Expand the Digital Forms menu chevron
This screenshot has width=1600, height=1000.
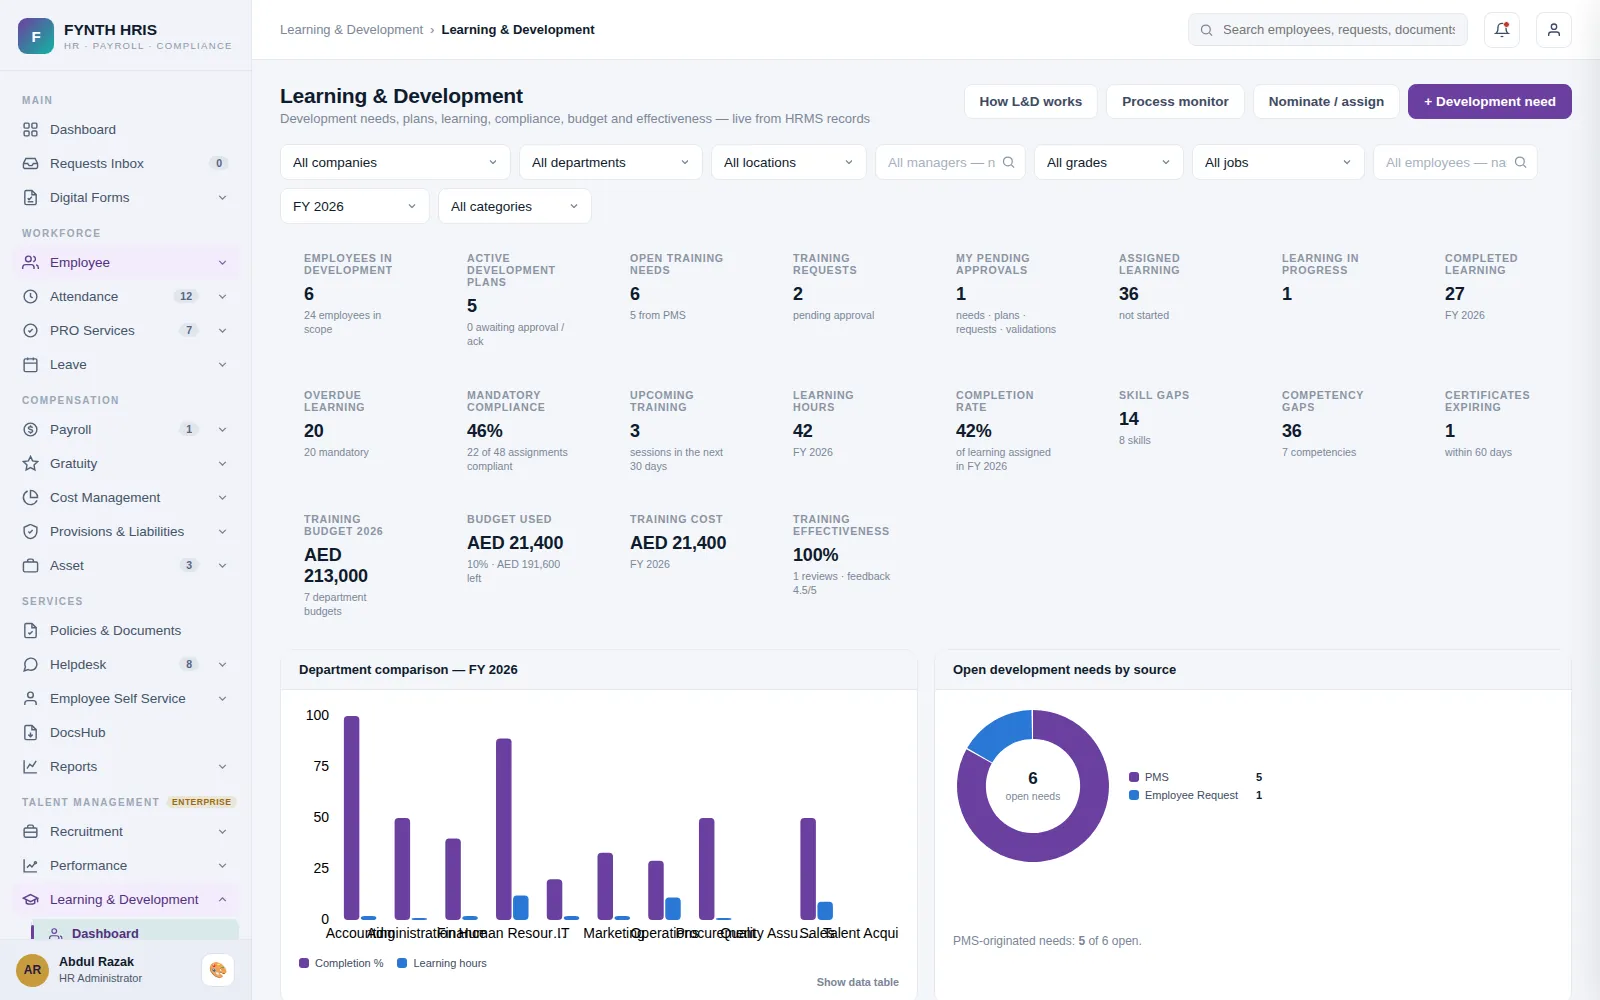222,198
